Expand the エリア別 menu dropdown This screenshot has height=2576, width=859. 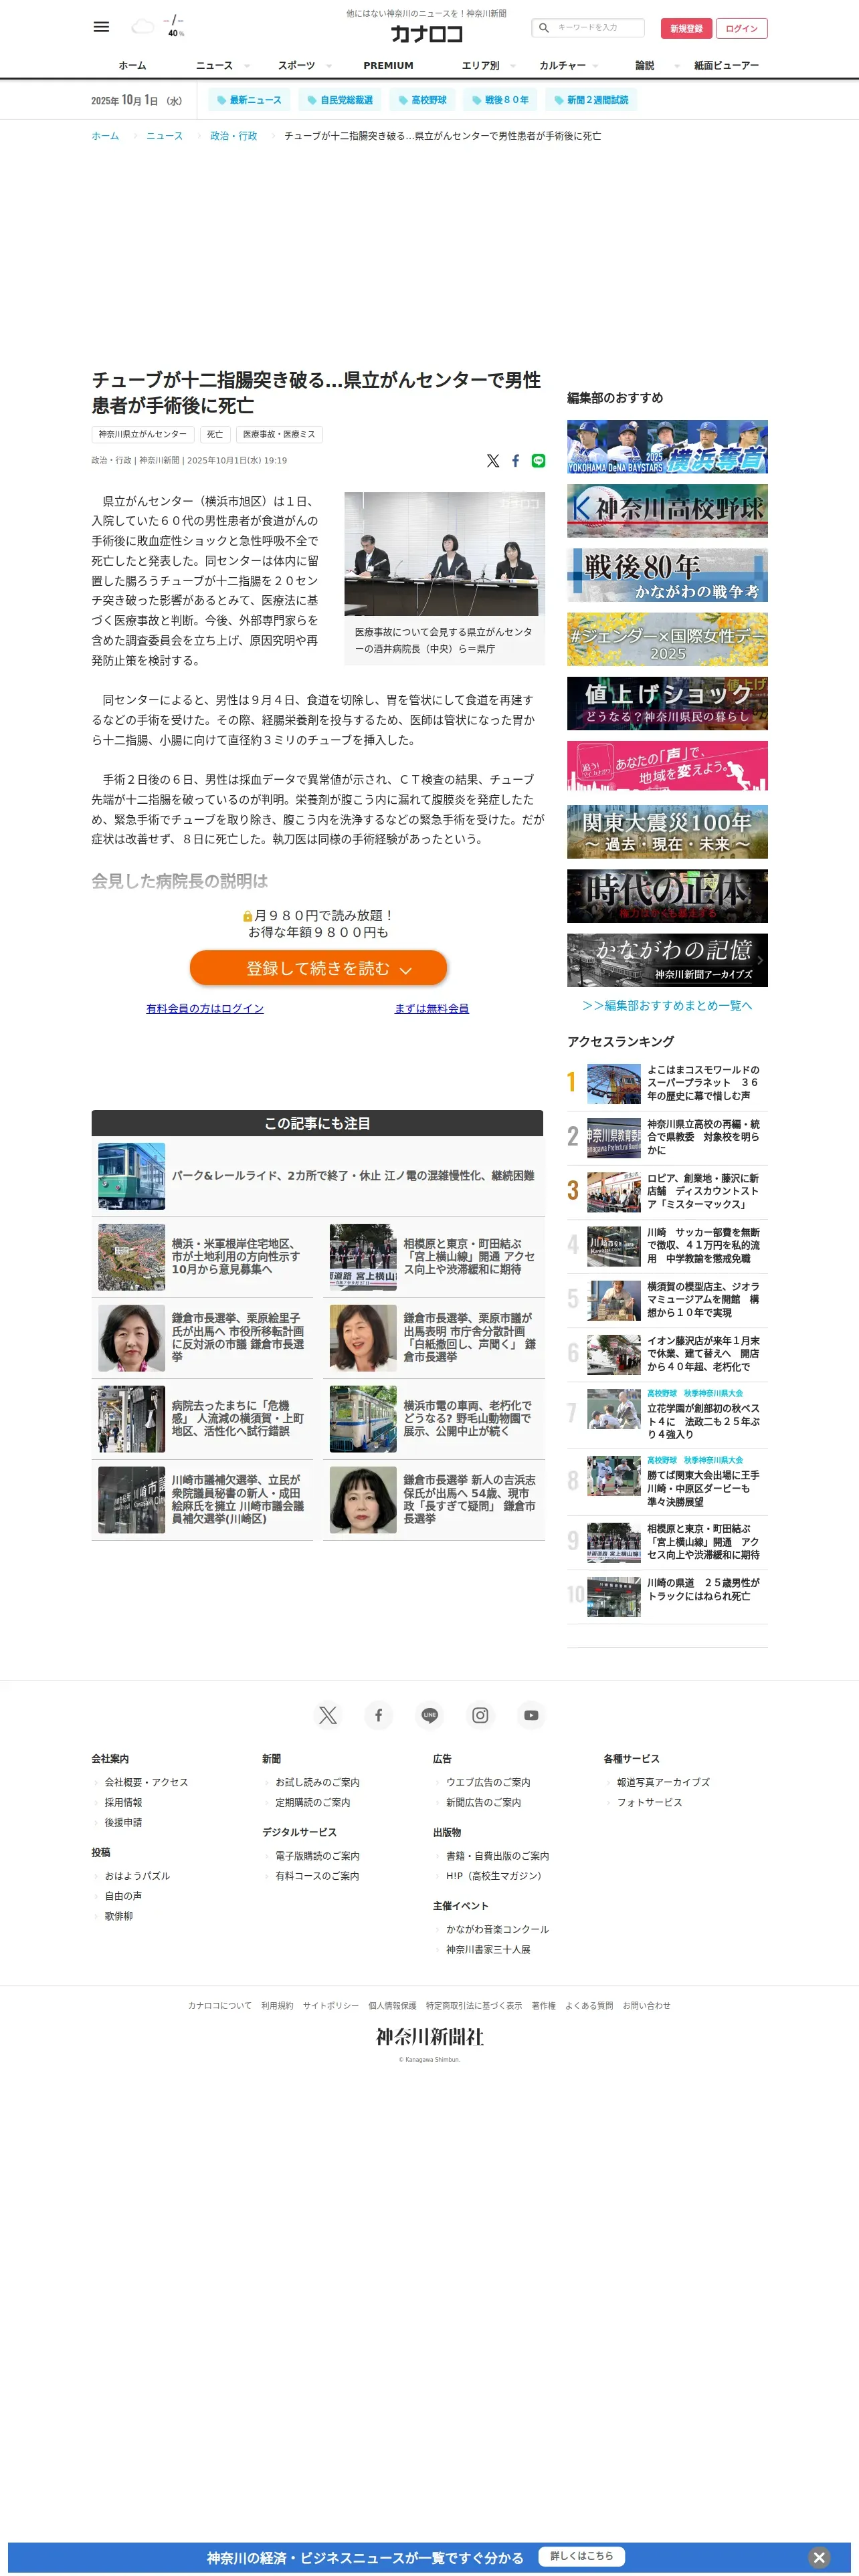(x=513, y=66)
